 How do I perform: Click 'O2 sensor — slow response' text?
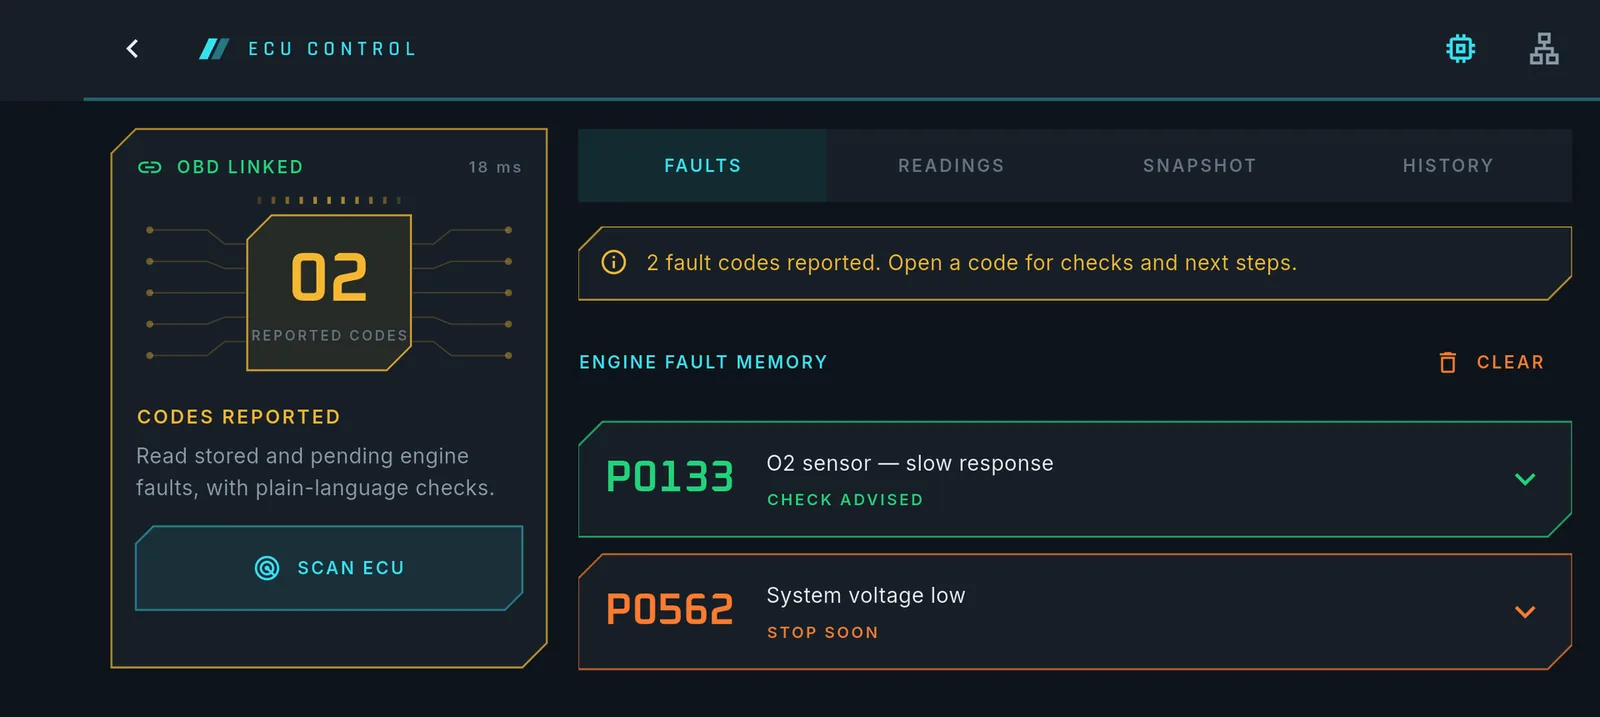(x=910, y=463)
